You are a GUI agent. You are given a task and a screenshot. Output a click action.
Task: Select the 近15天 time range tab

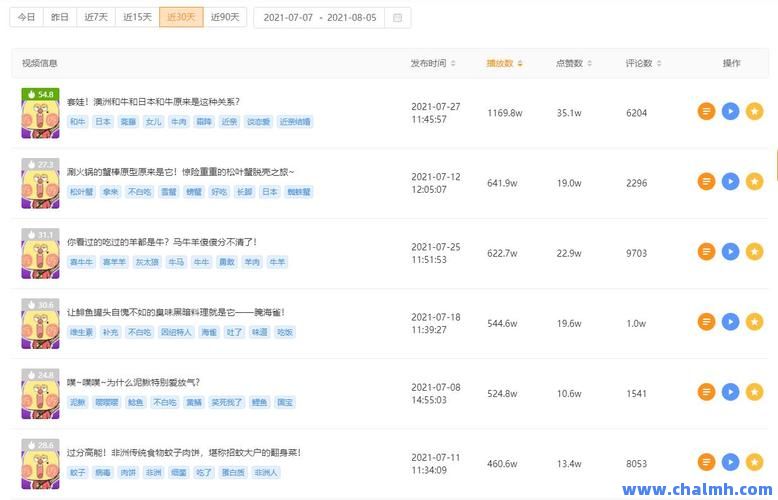[137, 17]
